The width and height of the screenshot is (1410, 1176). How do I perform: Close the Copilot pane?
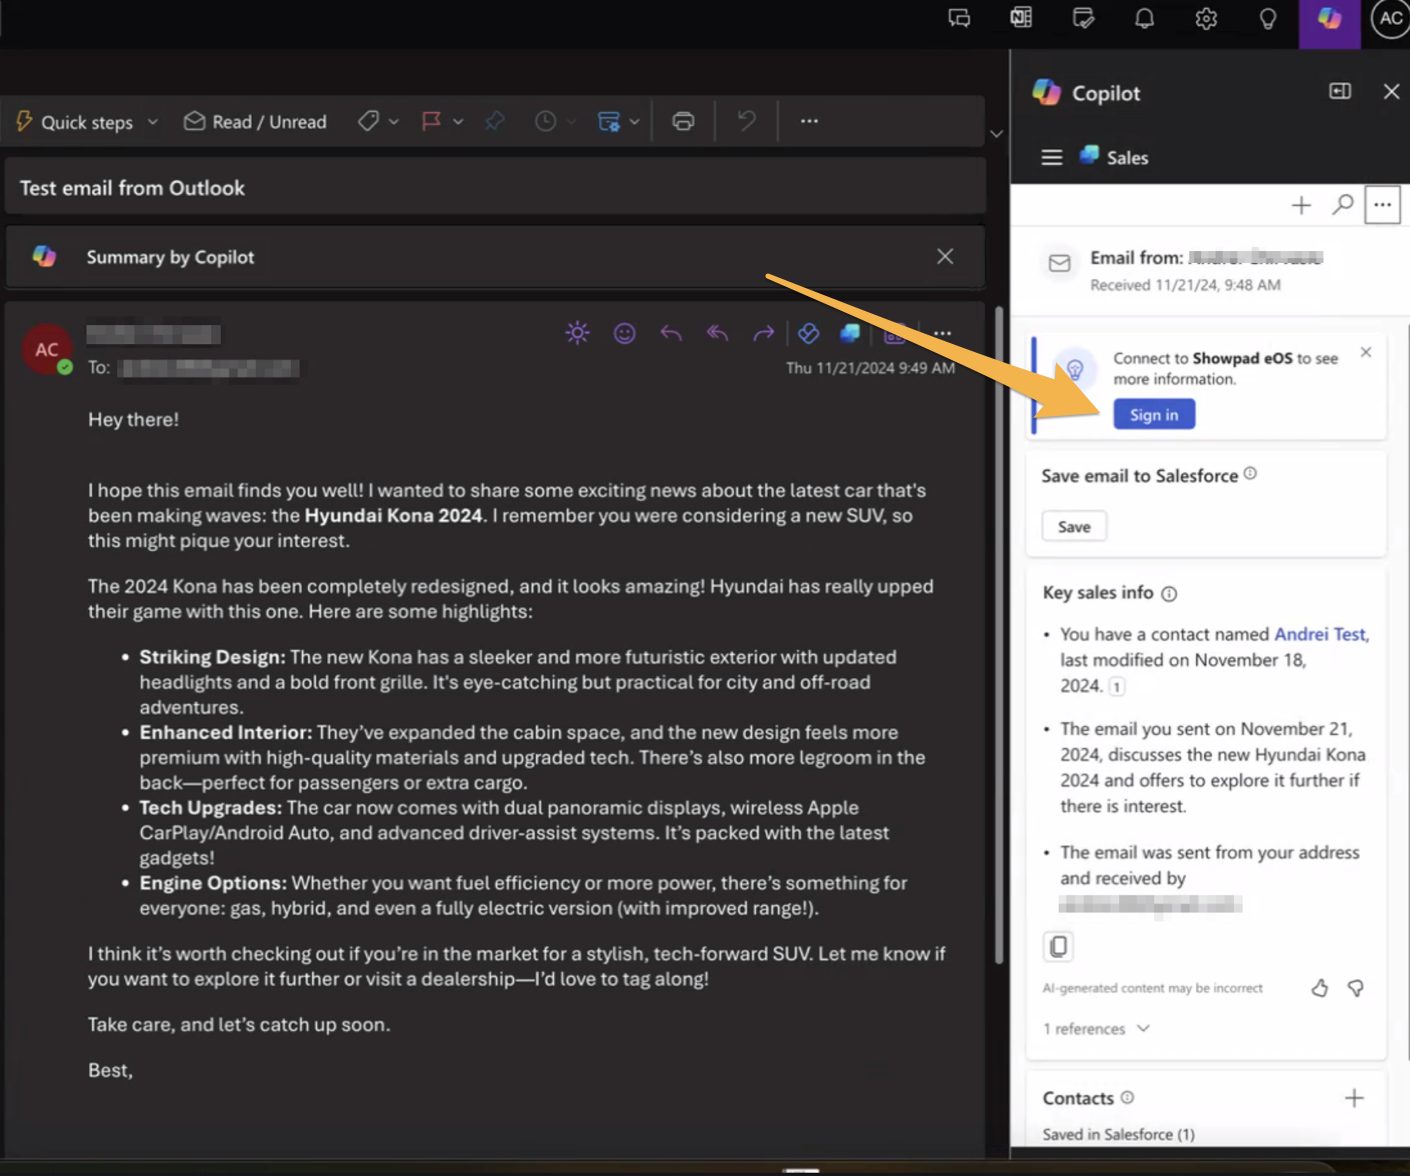[1391, 92]
